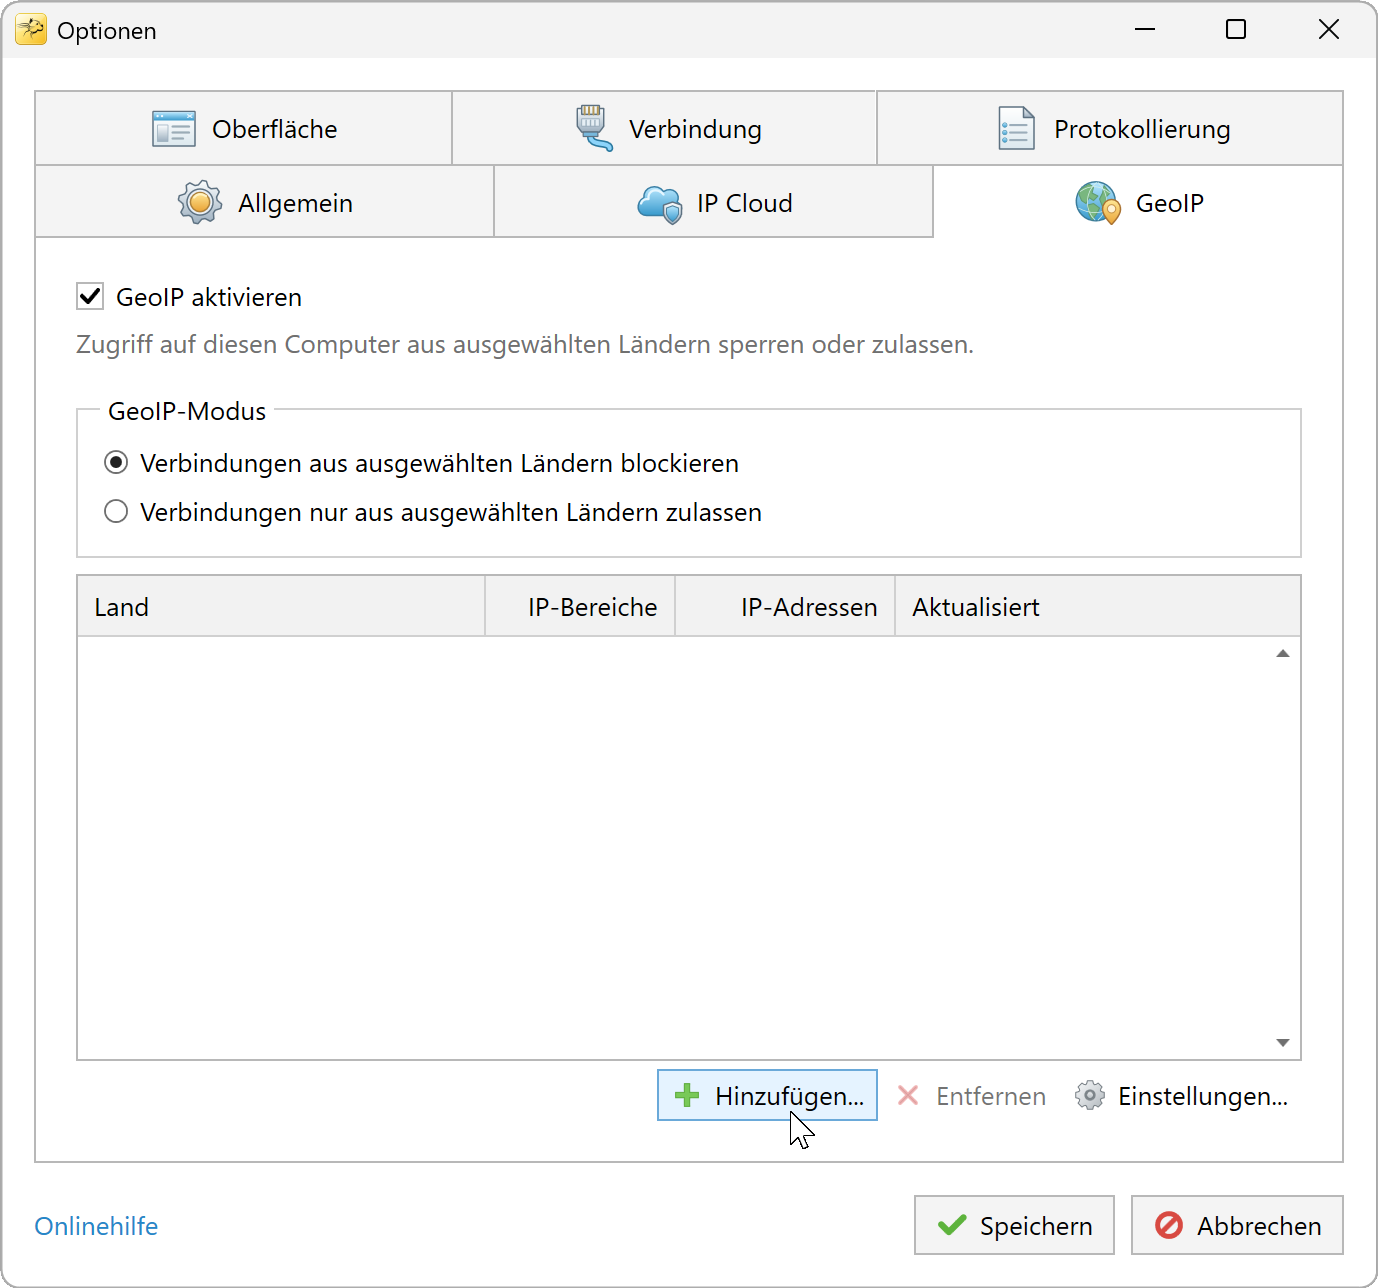Image resolution: width=1378 pixels, height=1288 pixels.
Task: Click the list scrollbar up arrow
Action: (1283, 654)
